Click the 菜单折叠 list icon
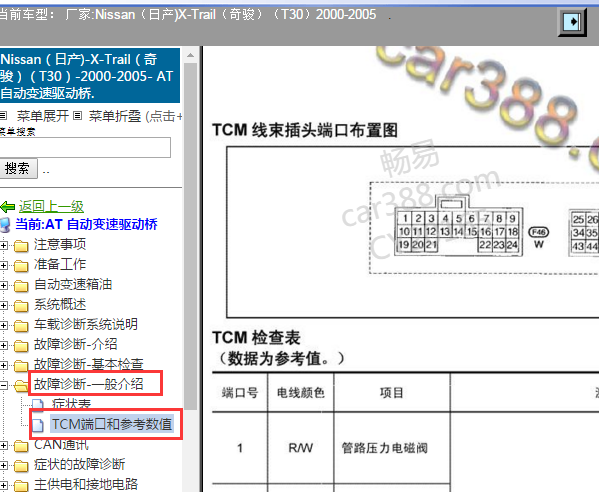 click(78, 115)
